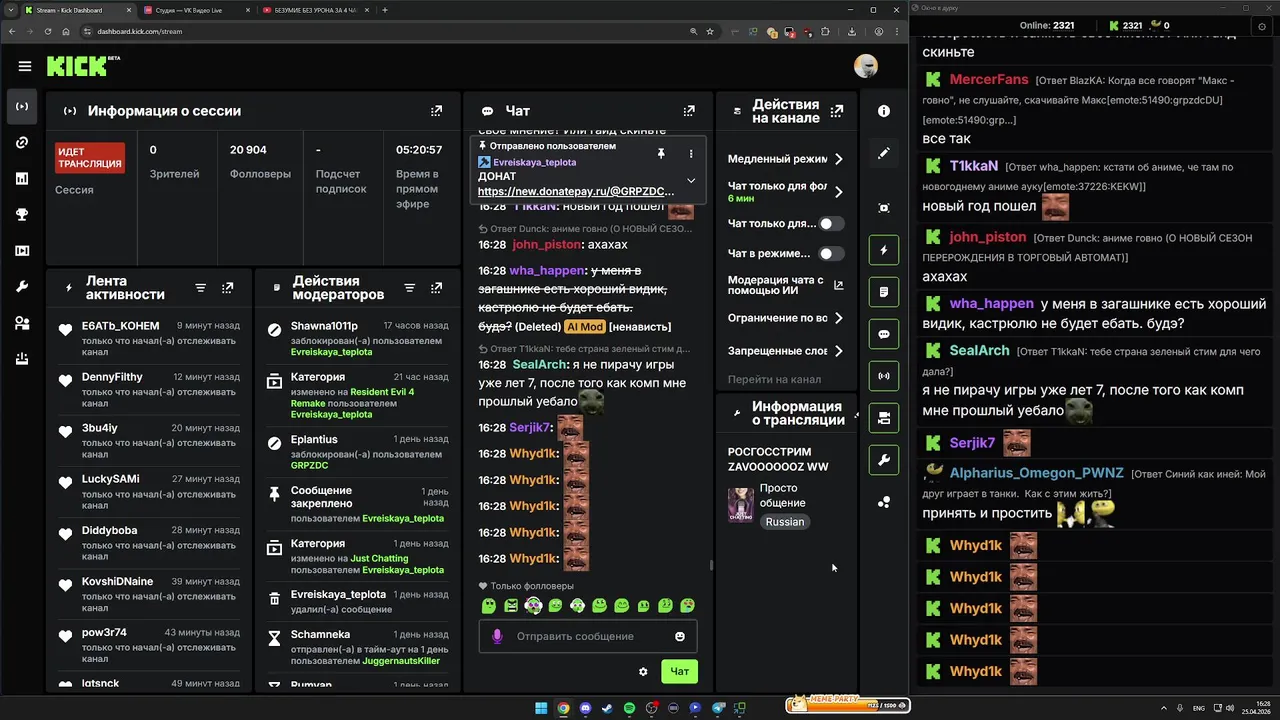Viewport: 1280px width, 720px height.
Task: Select the stream icon in left sidebar
Action: (x=22, y=106)
